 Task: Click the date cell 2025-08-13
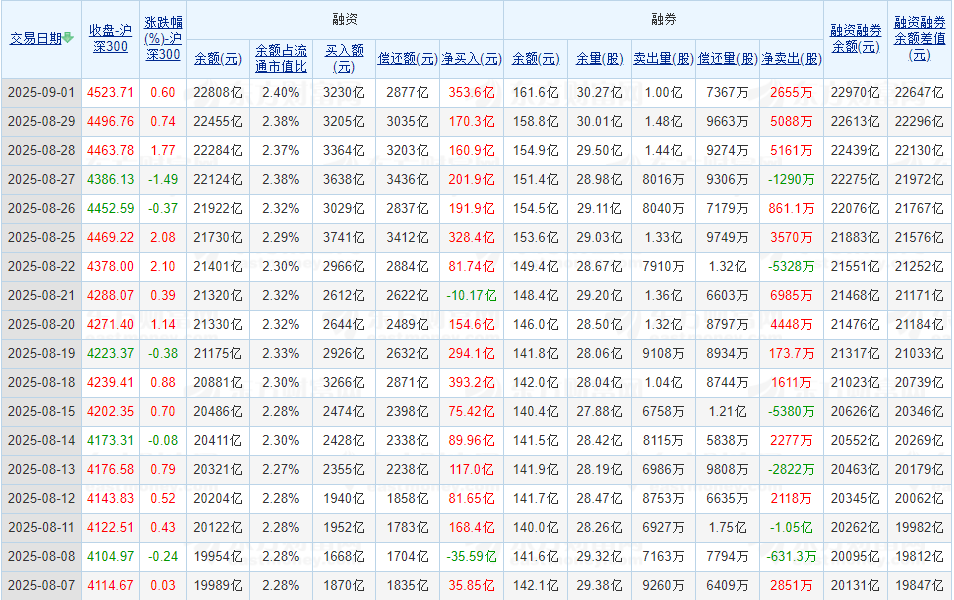pos(41,469)
